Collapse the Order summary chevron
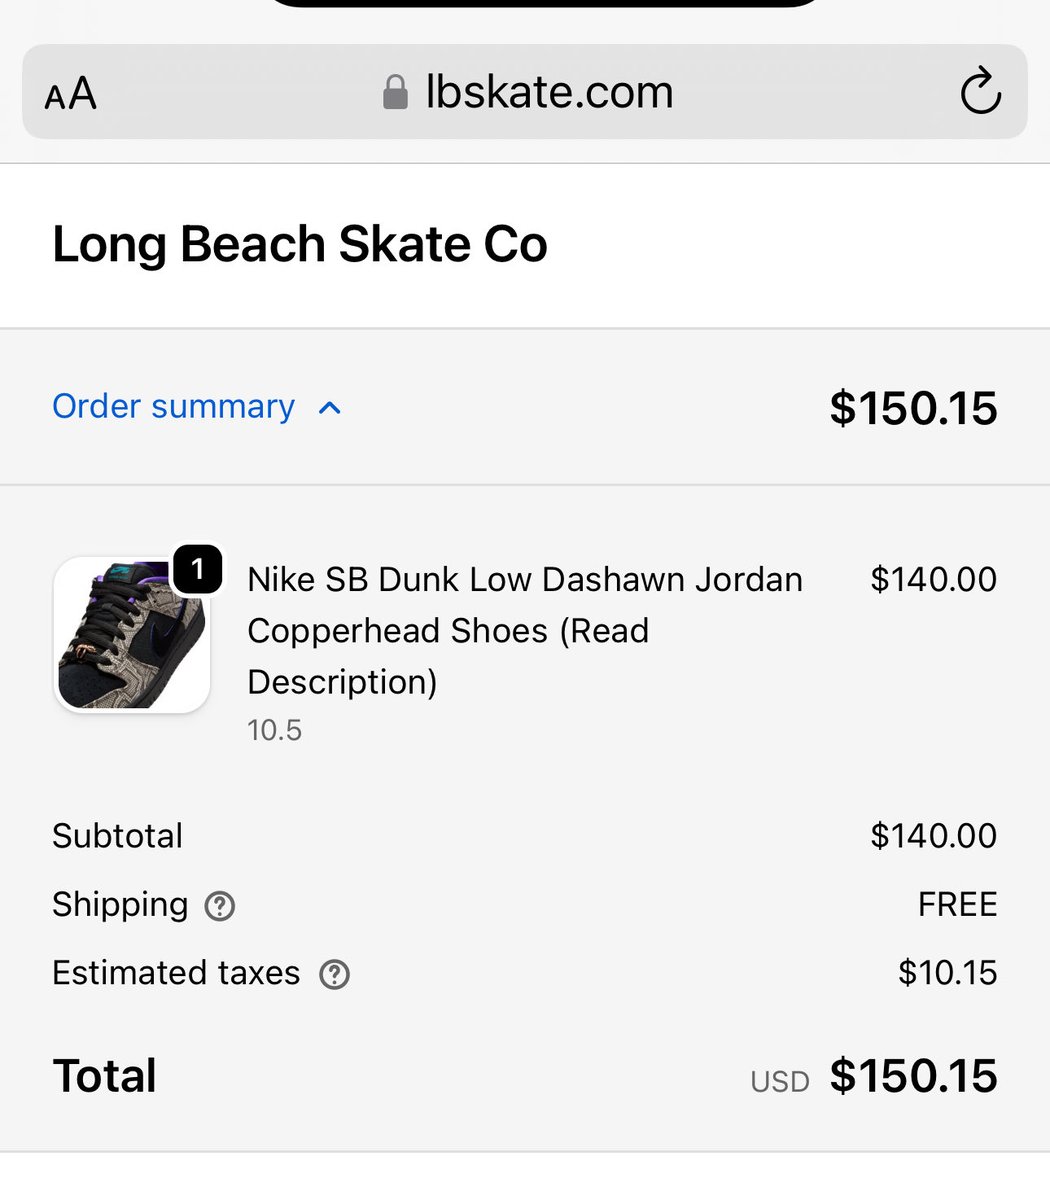The height and width of the screenshot is (1200, 1050). coord(329,408)
